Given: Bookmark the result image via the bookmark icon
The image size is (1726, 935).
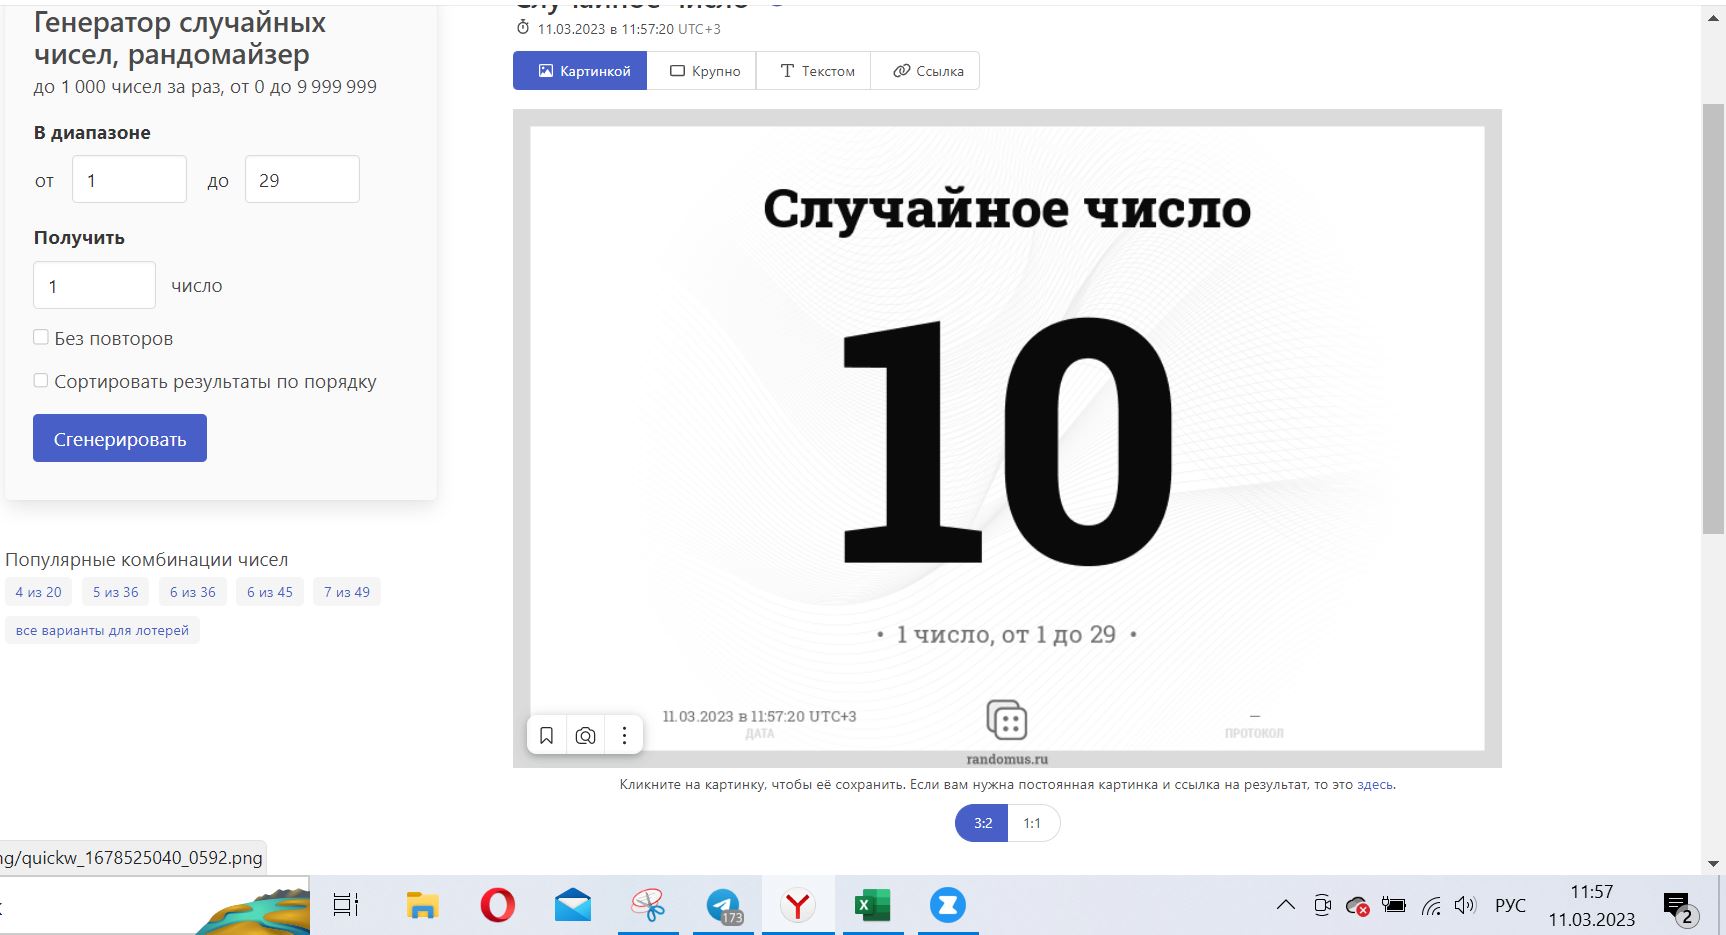Looking at the screenshot, I should (546, 736).
